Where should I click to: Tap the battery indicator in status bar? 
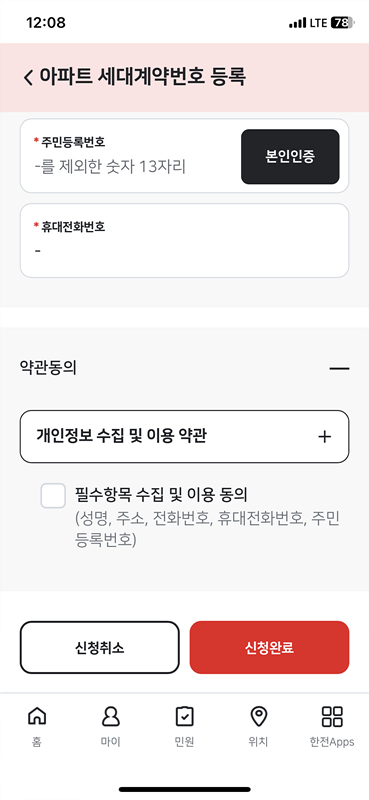[342, 23]
